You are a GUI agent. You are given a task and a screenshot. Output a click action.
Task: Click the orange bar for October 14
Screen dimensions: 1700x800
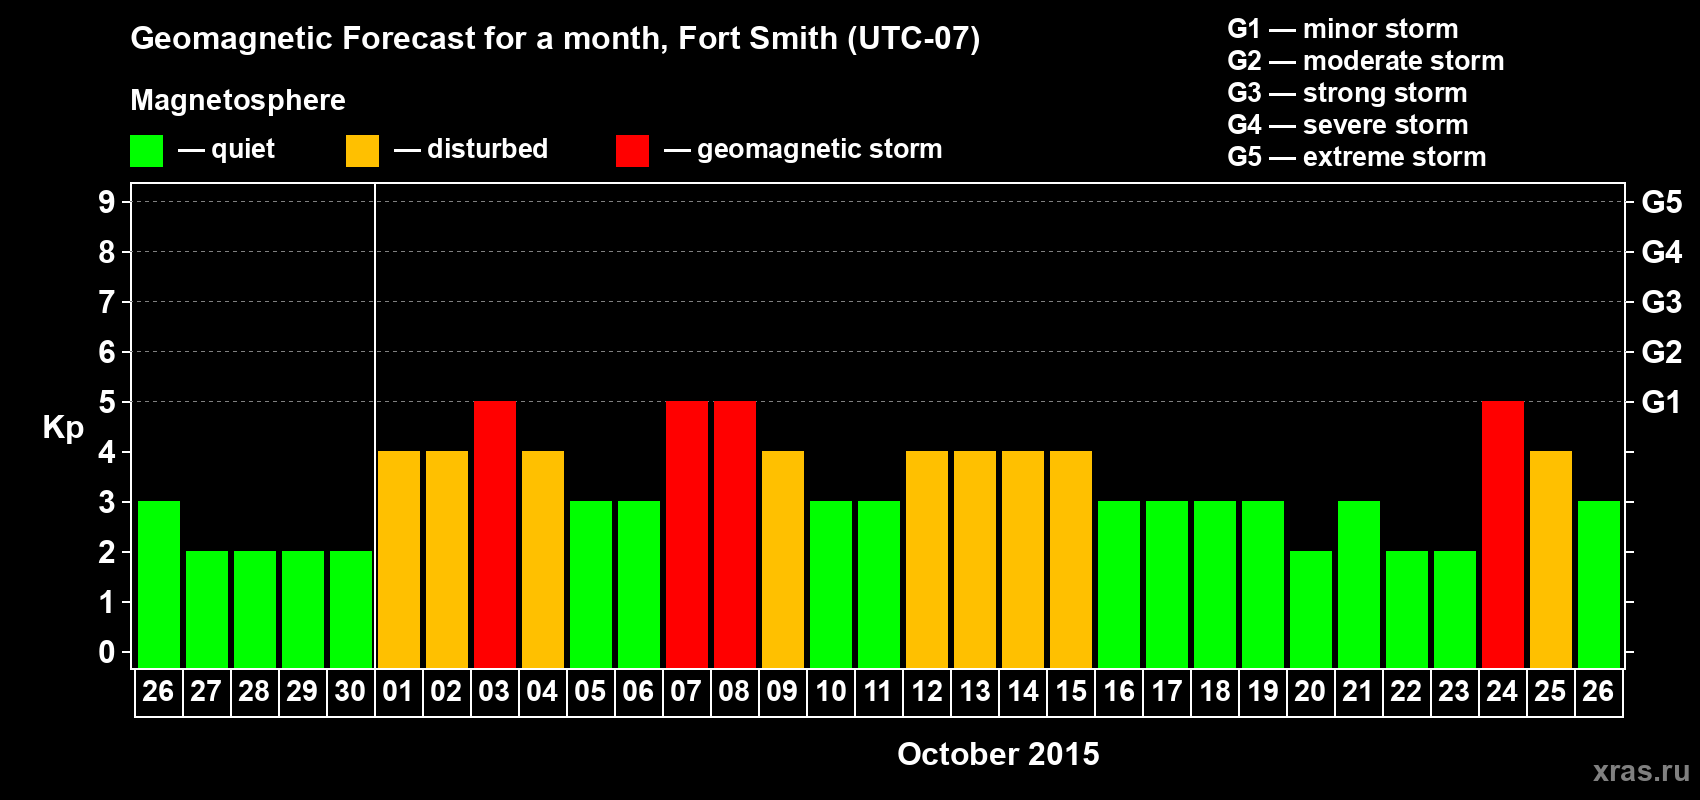1023,559
